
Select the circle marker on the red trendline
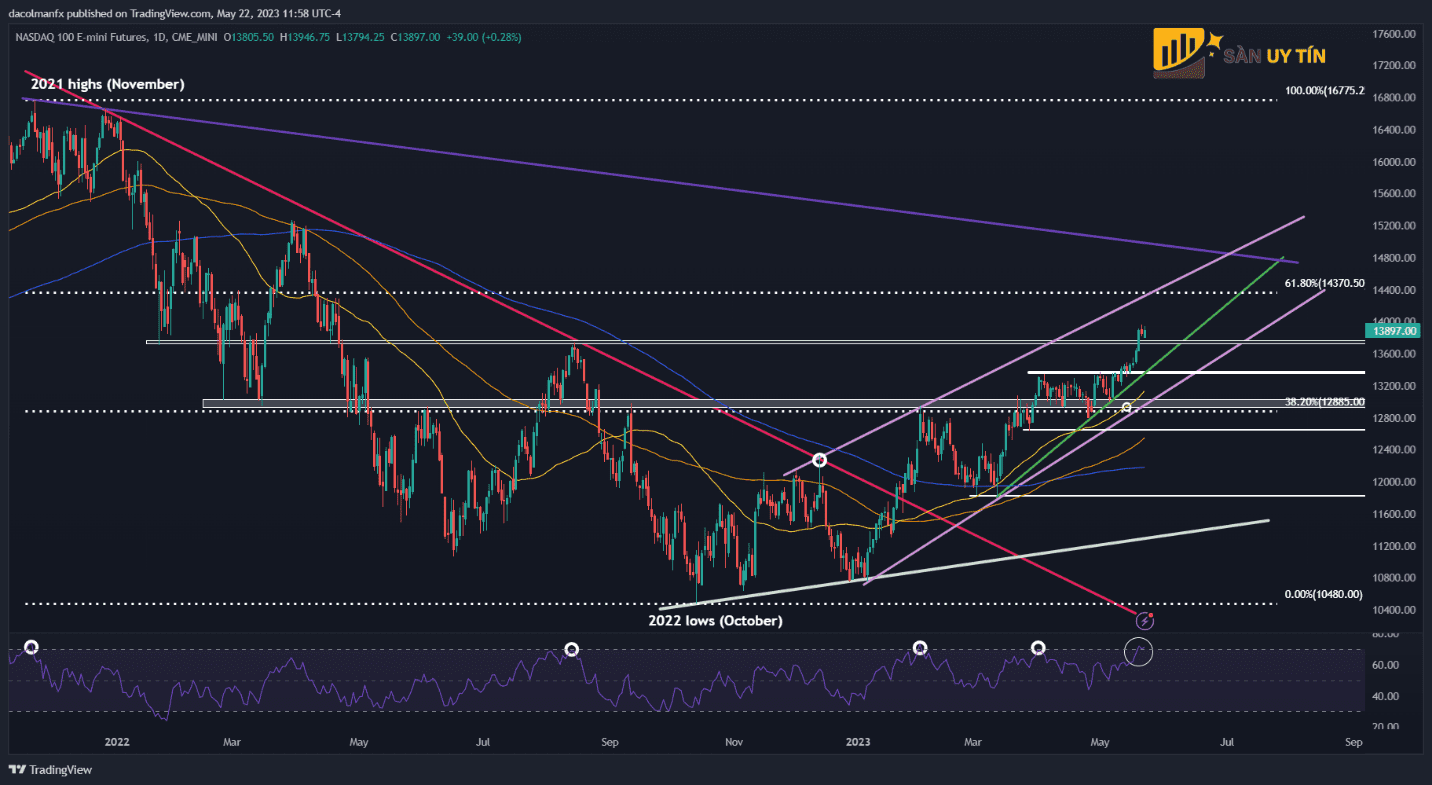[820, 460]
